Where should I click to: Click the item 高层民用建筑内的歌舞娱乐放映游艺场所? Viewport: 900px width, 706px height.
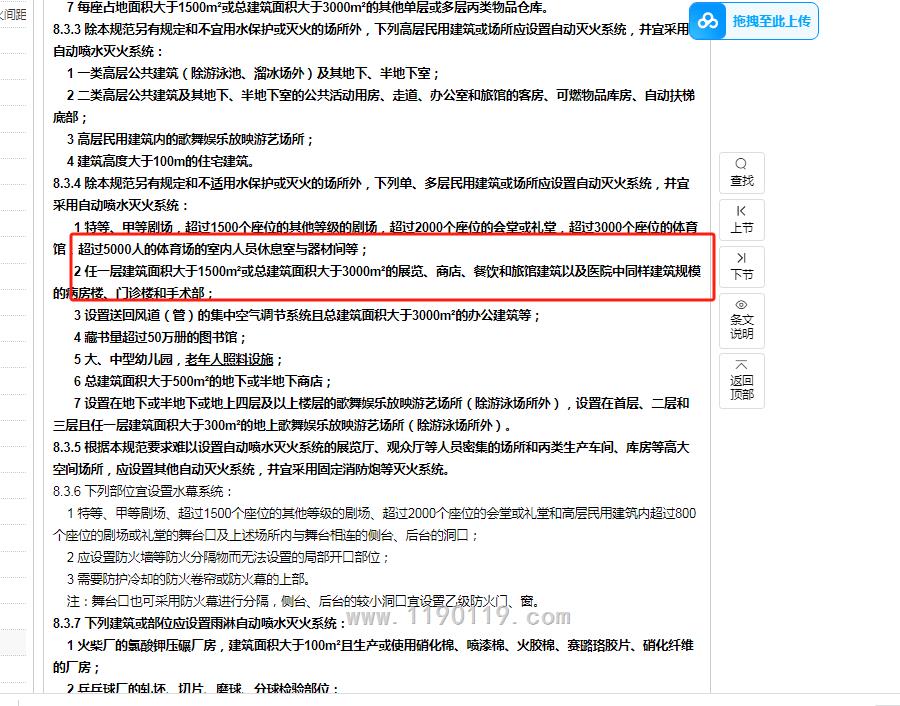click(x=190, y=139)
